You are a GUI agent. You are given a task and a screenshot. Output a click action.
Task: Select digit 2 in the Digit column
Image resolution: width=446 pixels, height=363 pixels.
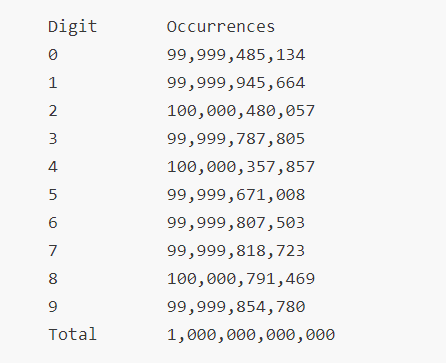tap(53, 111)
